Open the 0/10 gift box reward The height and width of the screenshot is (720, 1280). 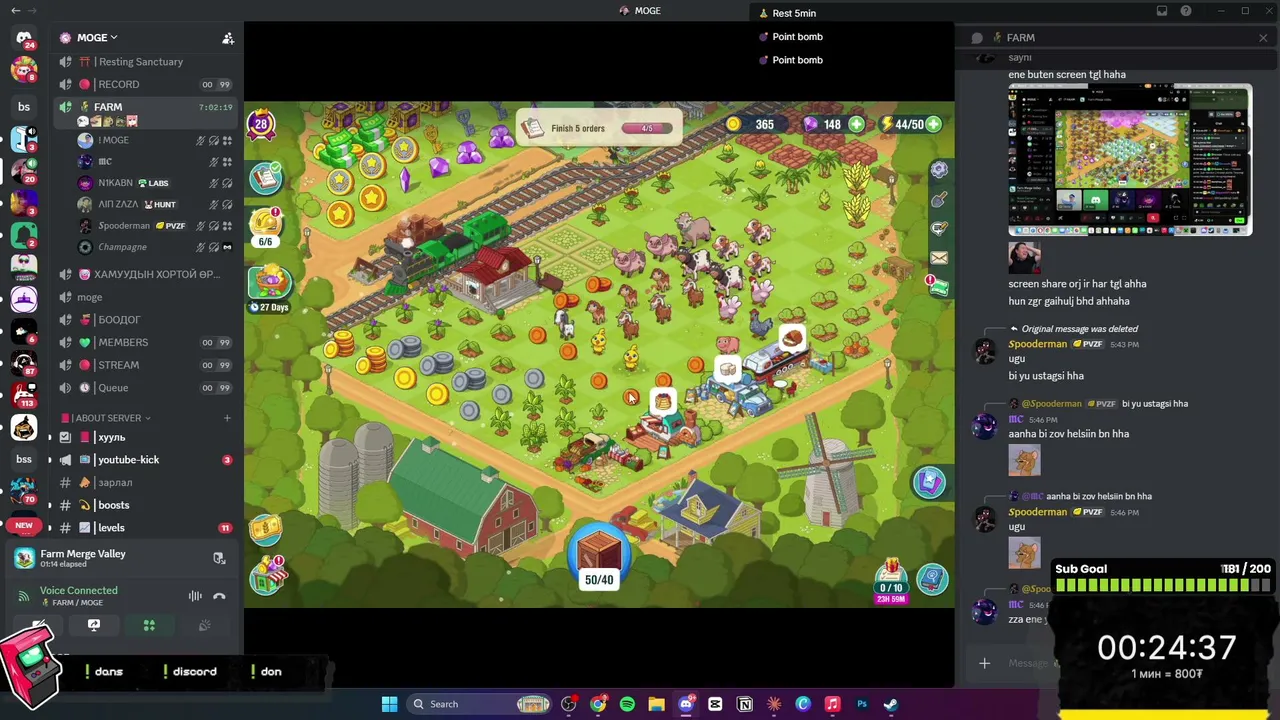click(x=891, y=579)
